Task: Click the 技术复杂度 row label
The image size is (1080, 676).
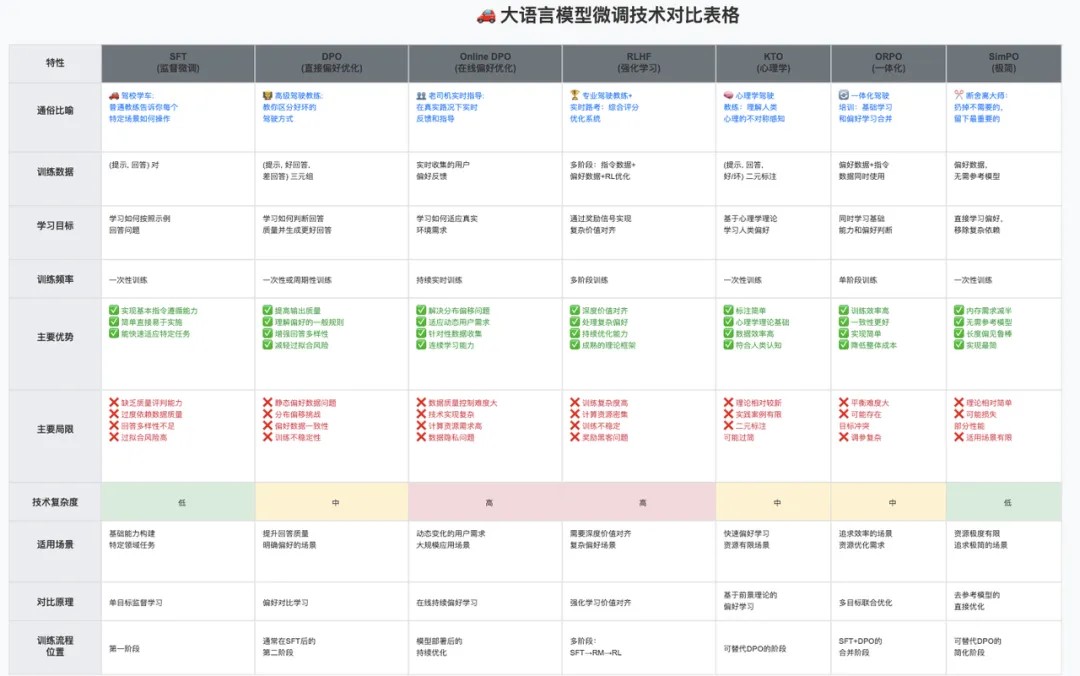Action: tap(55, 502)
